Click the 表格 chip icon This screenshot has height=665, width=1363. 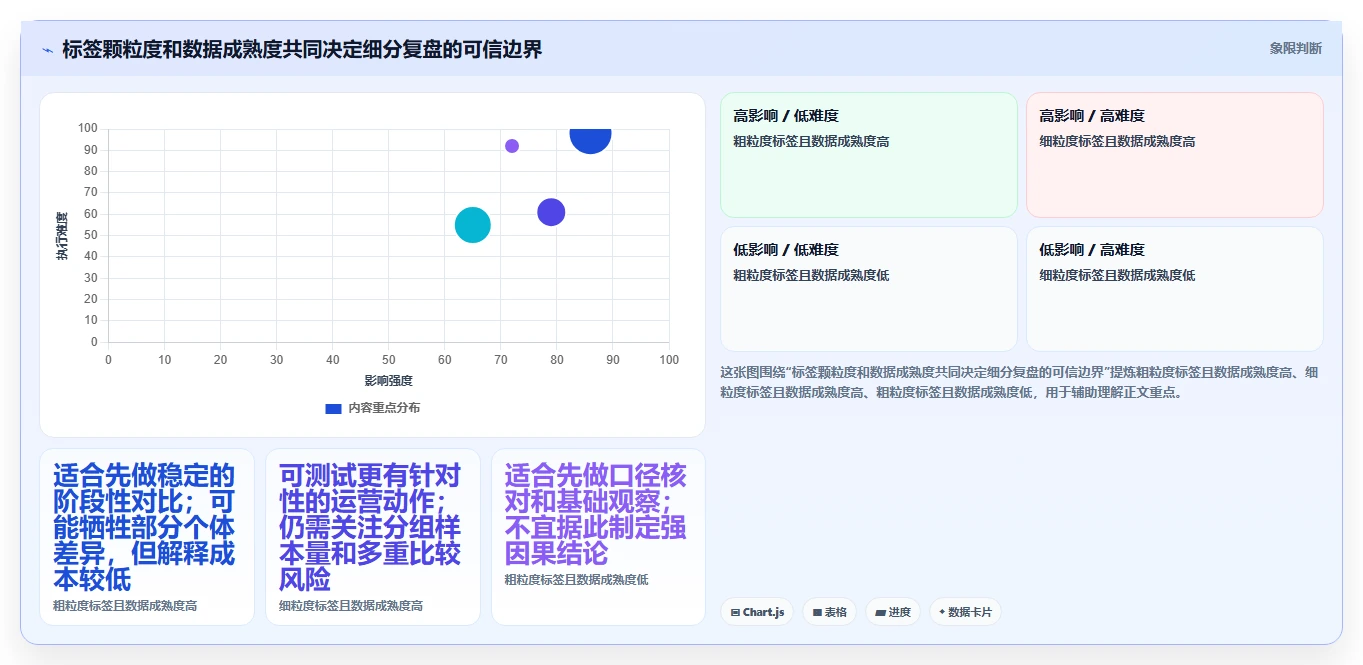coord(817,612)
